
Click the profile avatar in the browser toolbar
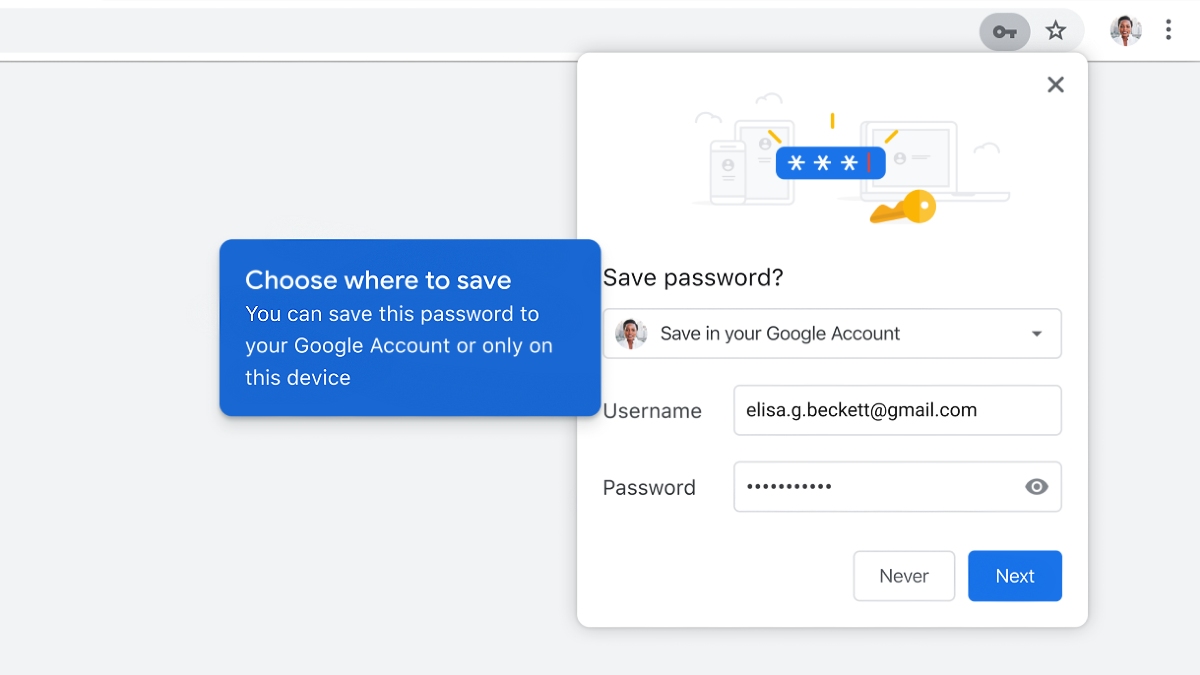pyautogui.click(x=1125, y=30)
